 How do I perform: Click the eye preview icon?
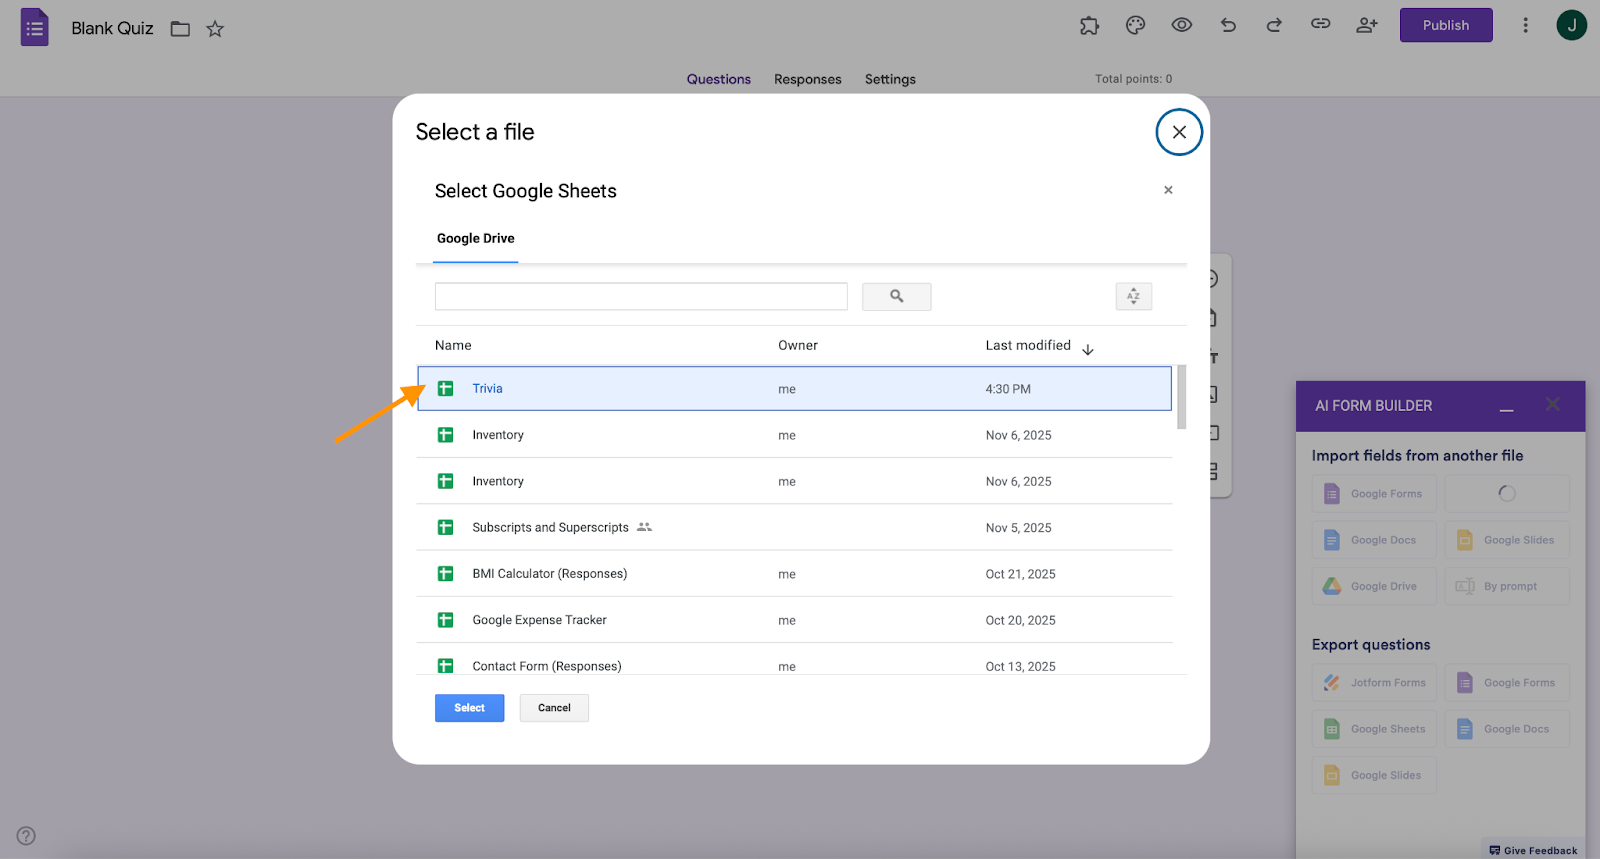pyautogui.click(x=1181, y=26)
